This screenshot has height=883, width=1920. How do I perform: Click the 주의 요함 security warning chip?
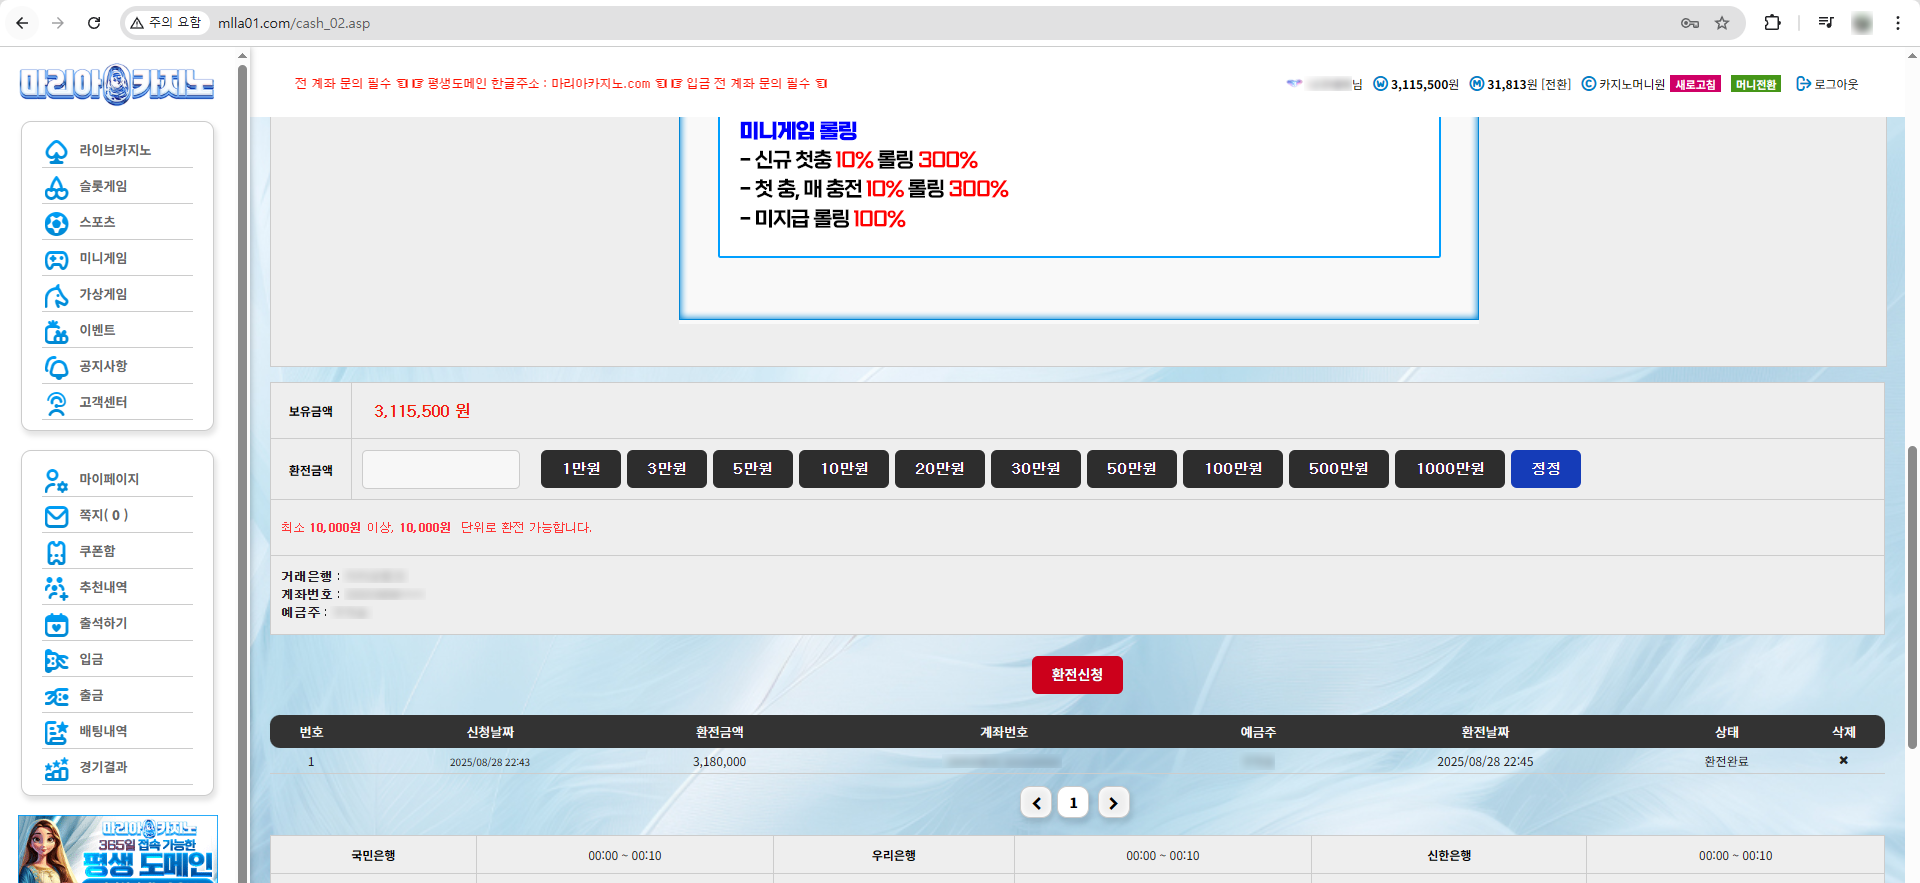click(167, 23)
